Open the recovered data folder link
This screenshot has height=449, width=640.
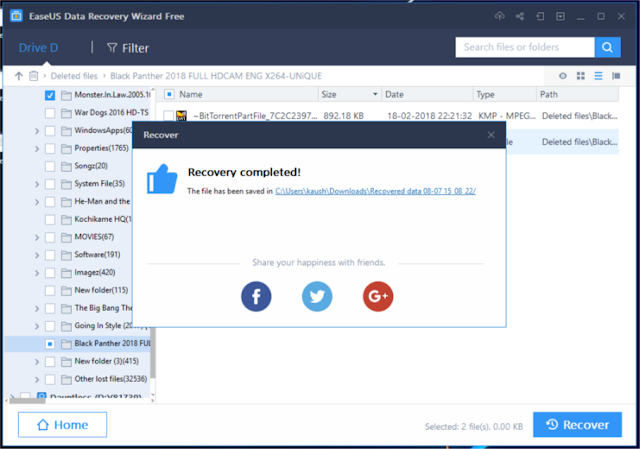[376, 191]
